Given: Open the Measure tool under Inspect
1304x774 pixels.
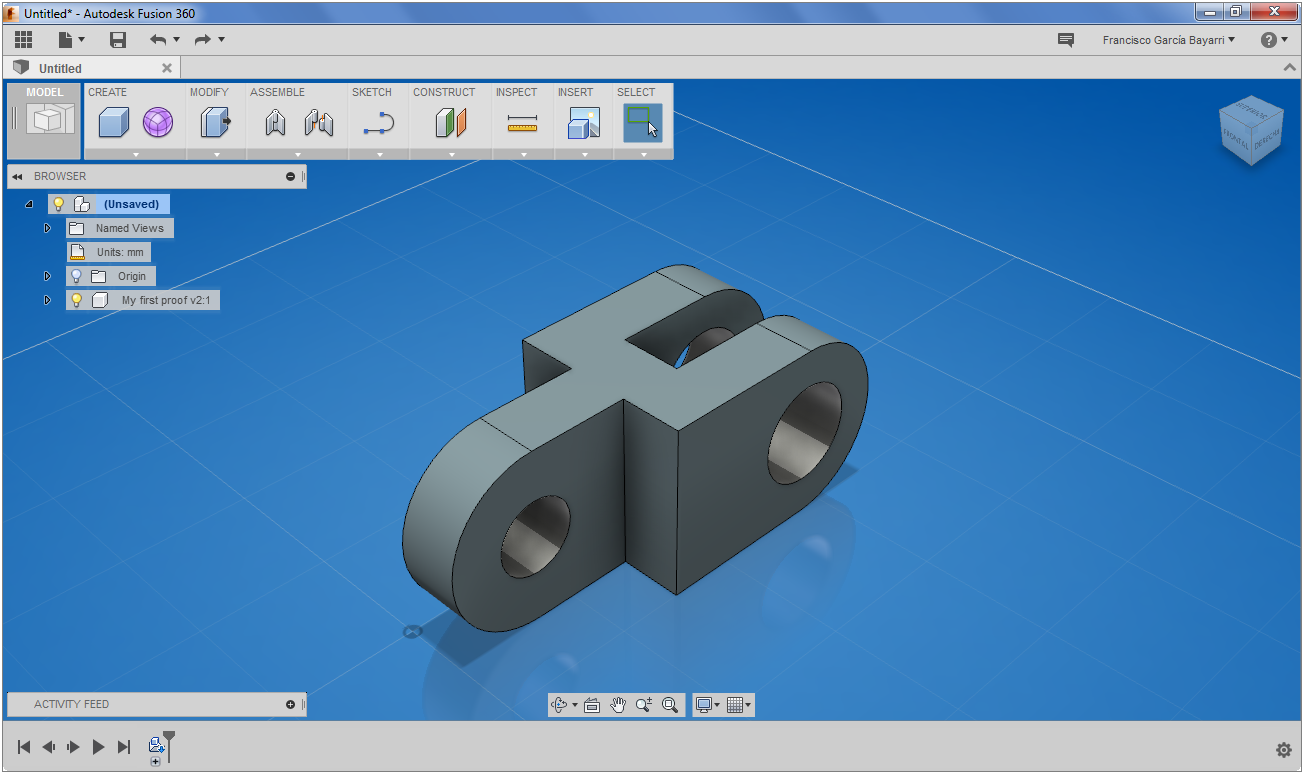Looking at the screenshot, I should (x=522, y=124).
